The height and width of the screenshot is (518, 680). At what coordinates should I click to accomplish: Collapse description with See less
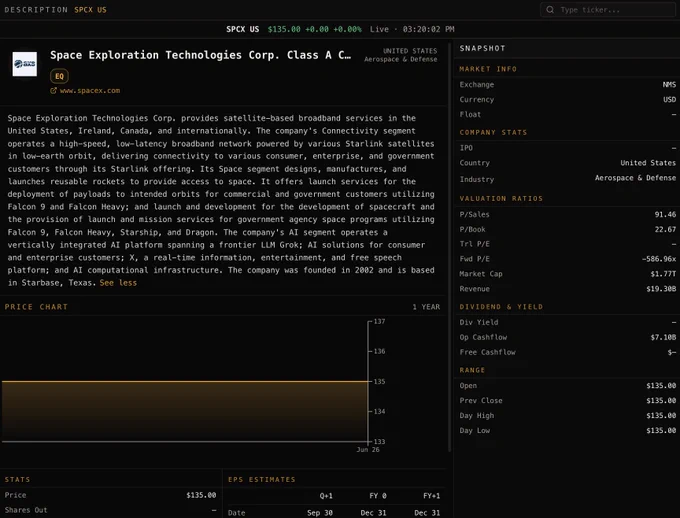[x=118, y=283]
